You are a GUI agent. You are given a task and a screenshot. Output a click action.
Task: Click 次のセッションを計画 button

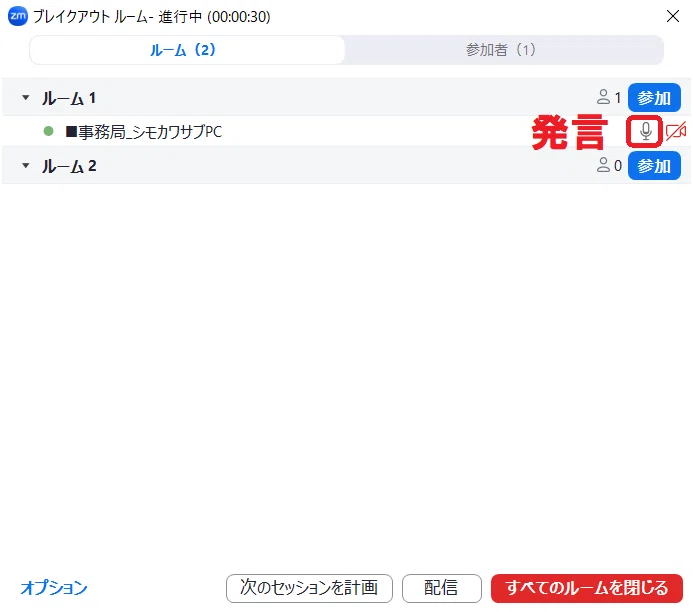click(309, 588)
